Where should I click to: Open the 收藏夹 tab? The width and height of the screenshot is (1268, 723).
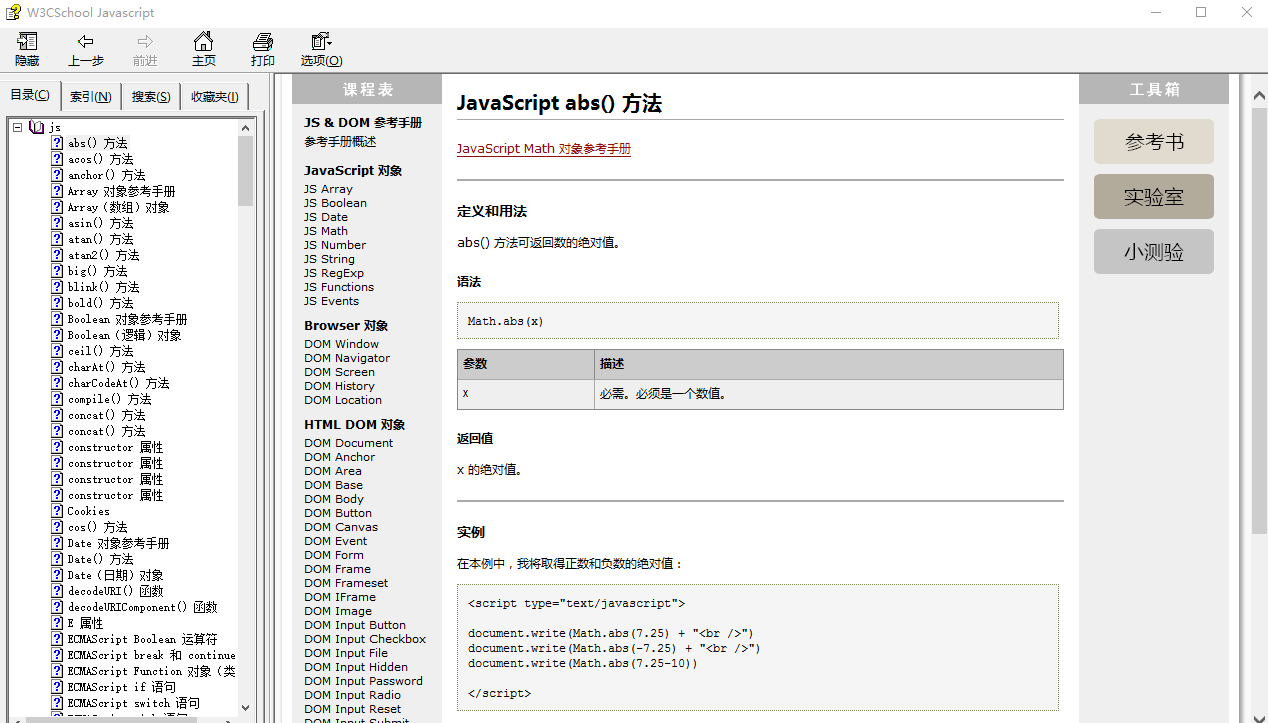[214, 95]
